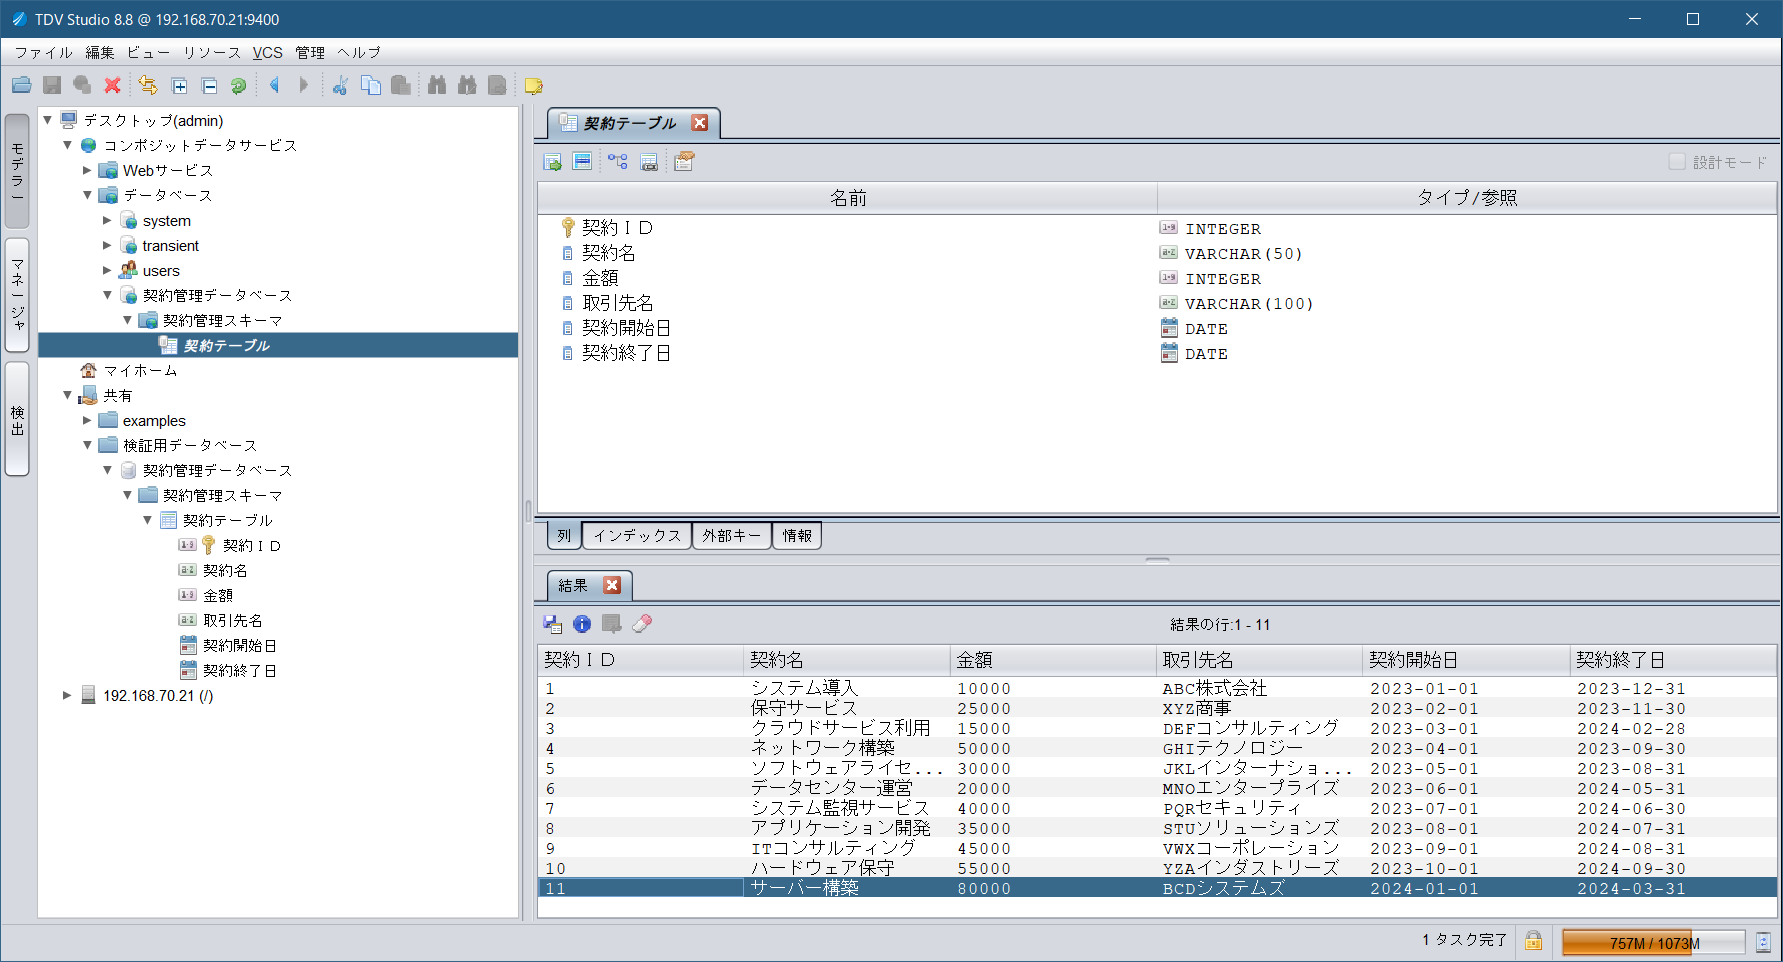Sort by the 金額 column header
1783x962 pixels.
[1053, 660]
